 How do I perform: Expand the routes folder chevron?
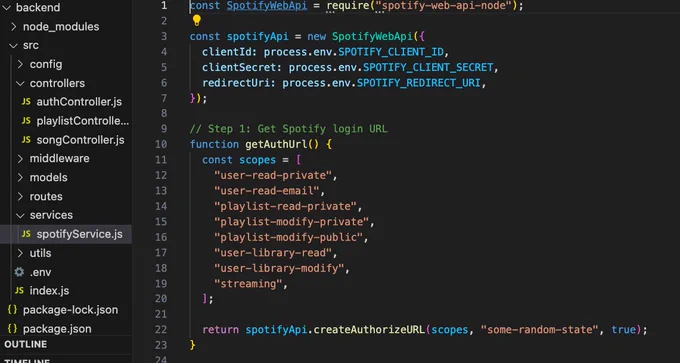tap(20, 196)
